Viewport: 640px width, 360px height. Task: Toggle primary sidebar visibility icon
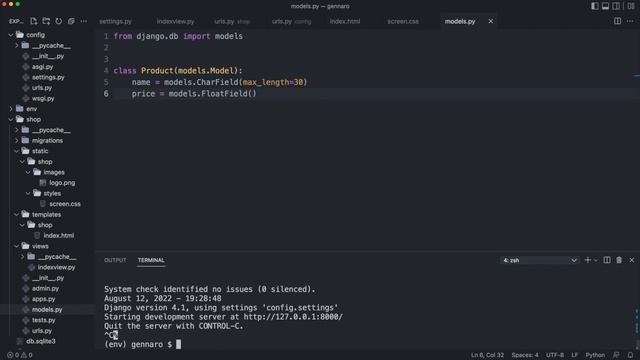coord(595,6)
